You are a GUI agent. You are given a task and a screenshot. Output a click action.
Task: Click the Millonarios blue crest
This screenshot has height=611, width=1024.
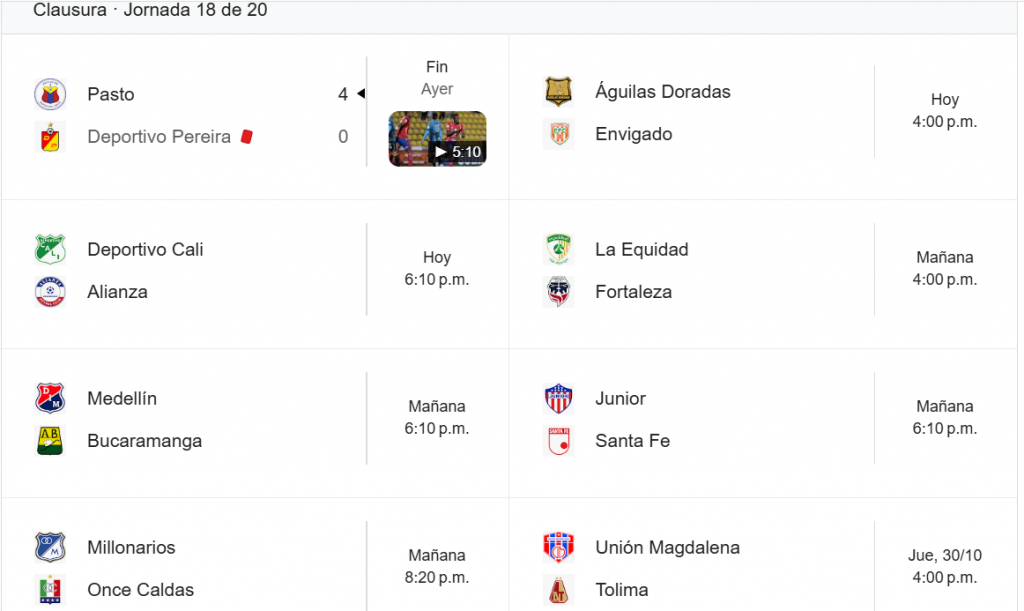coord(50,547)
